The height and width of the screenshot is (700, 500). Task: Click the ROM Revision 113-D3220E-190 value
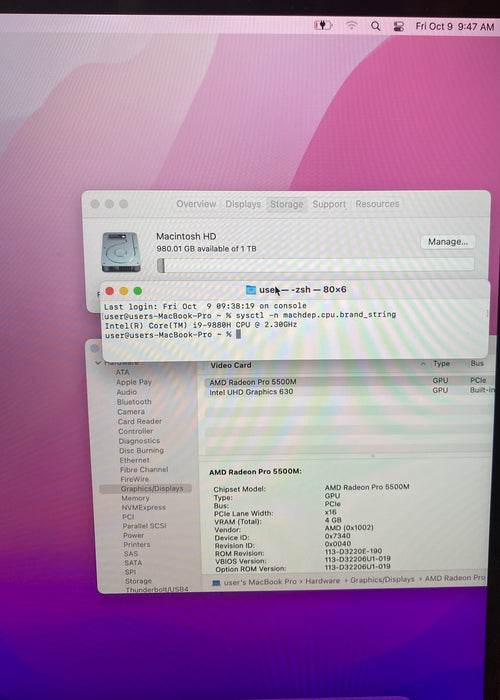coord(353,551)
